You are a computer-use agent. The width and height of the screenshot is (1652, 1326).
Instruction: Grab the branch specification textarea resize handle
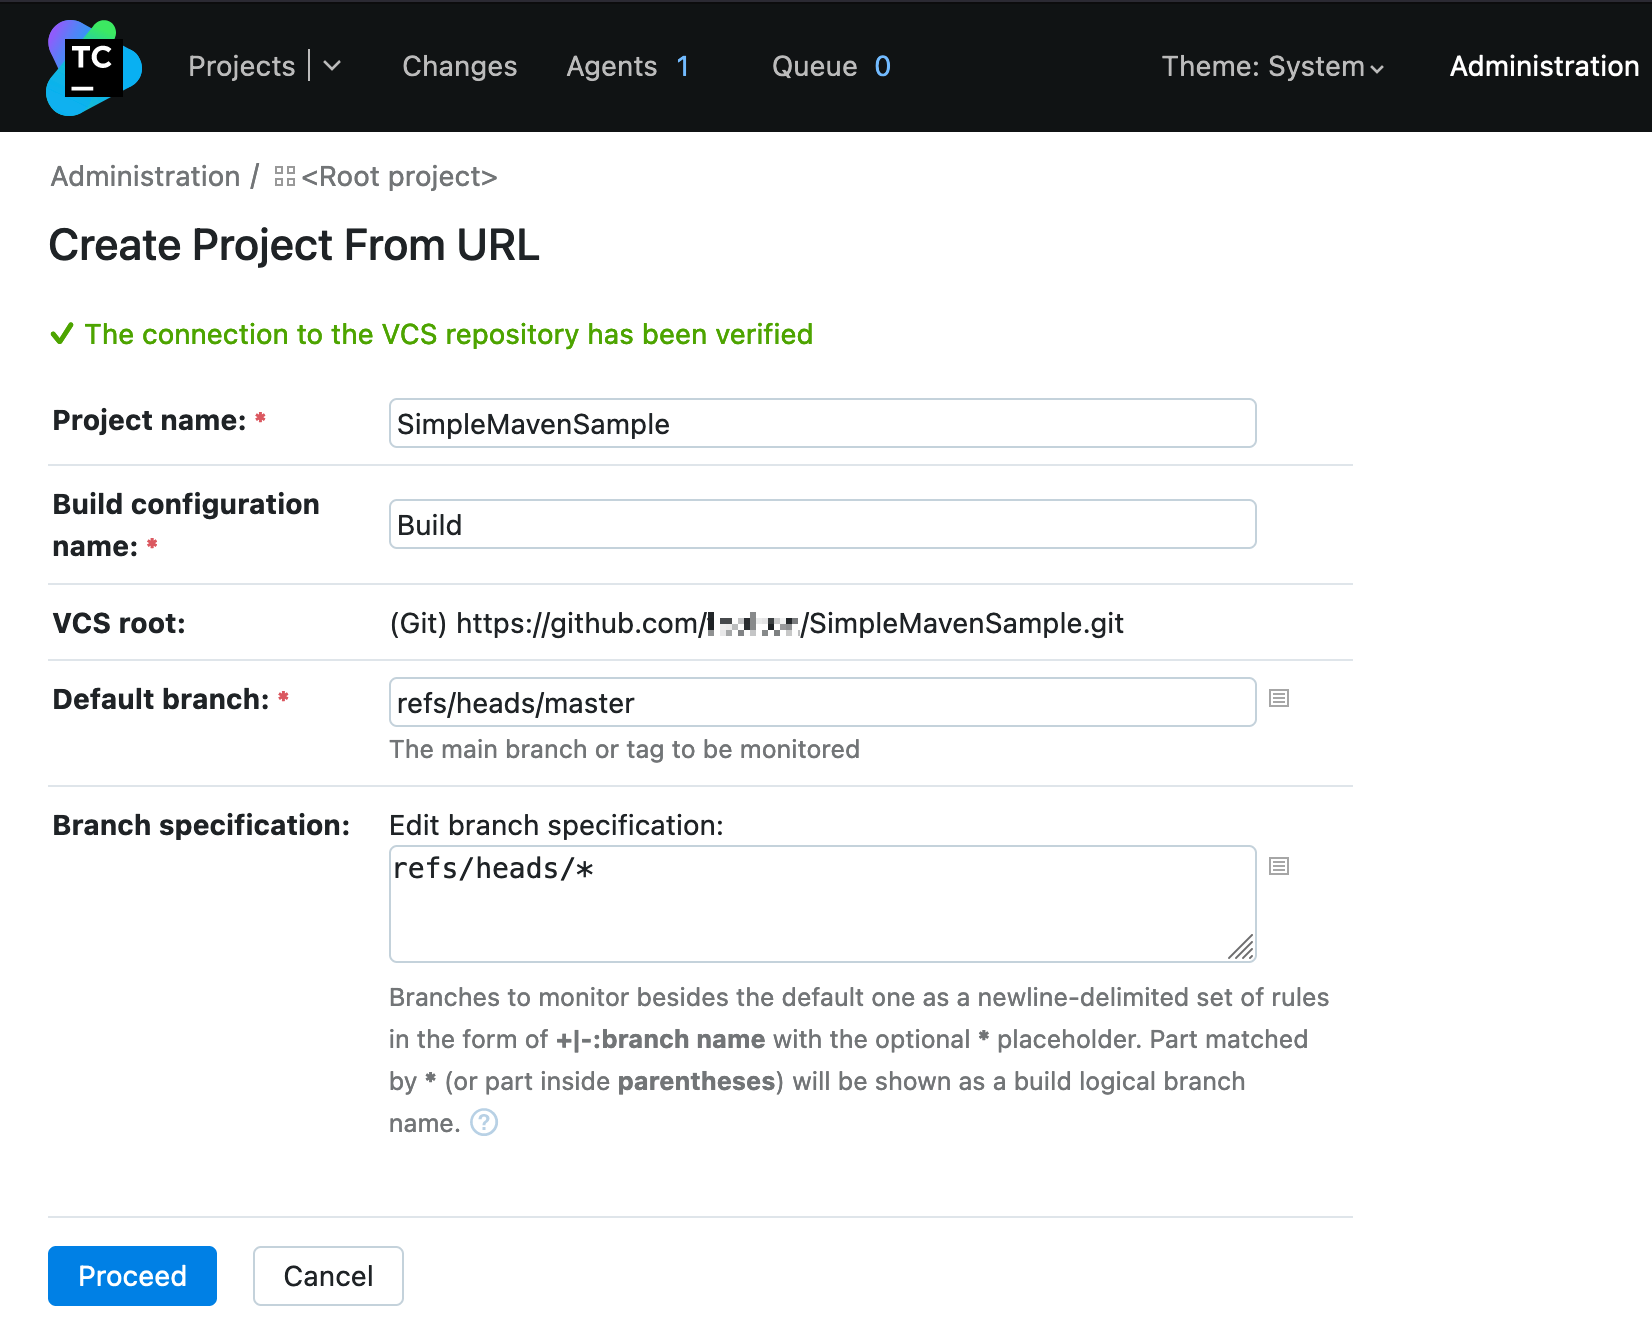1241,947
